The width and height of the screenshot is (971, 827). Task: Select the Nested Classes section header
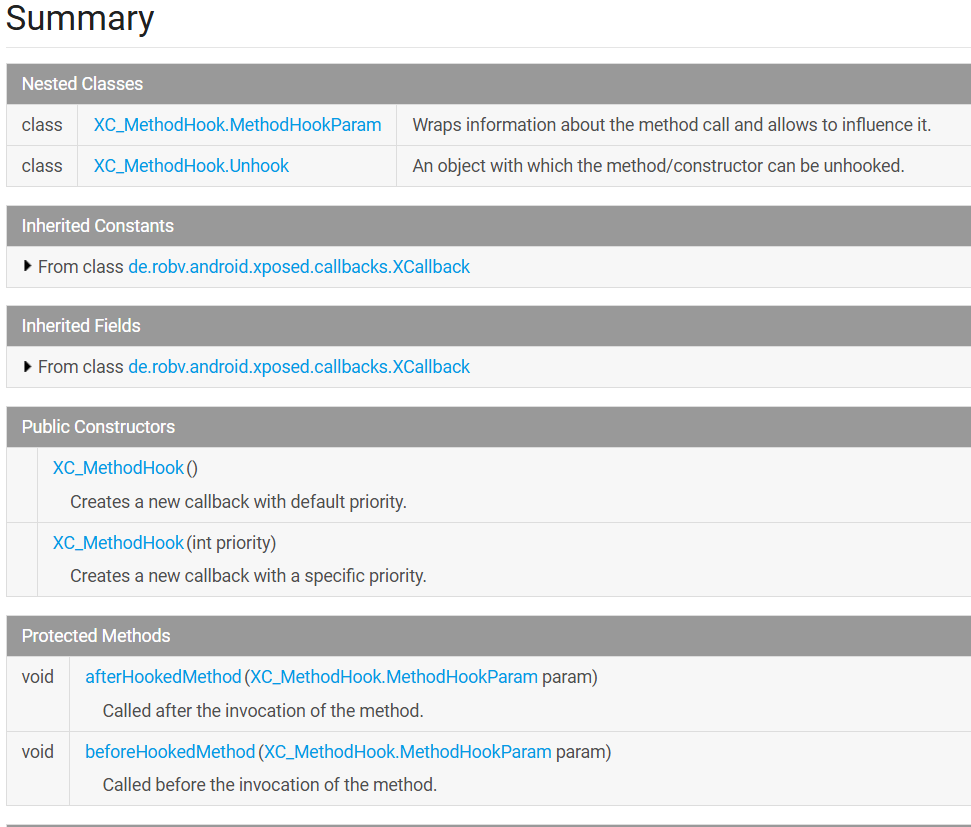pos(489,84)
